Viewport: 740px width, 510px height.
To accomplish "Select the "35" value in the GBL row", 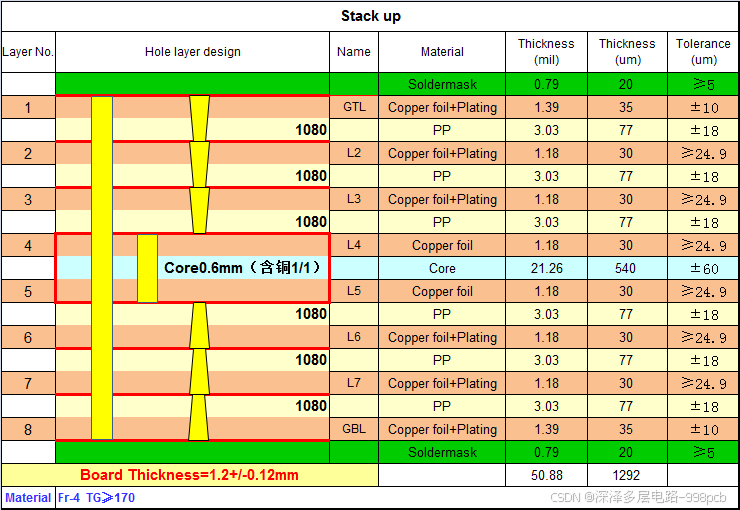I will click(625, 429).
